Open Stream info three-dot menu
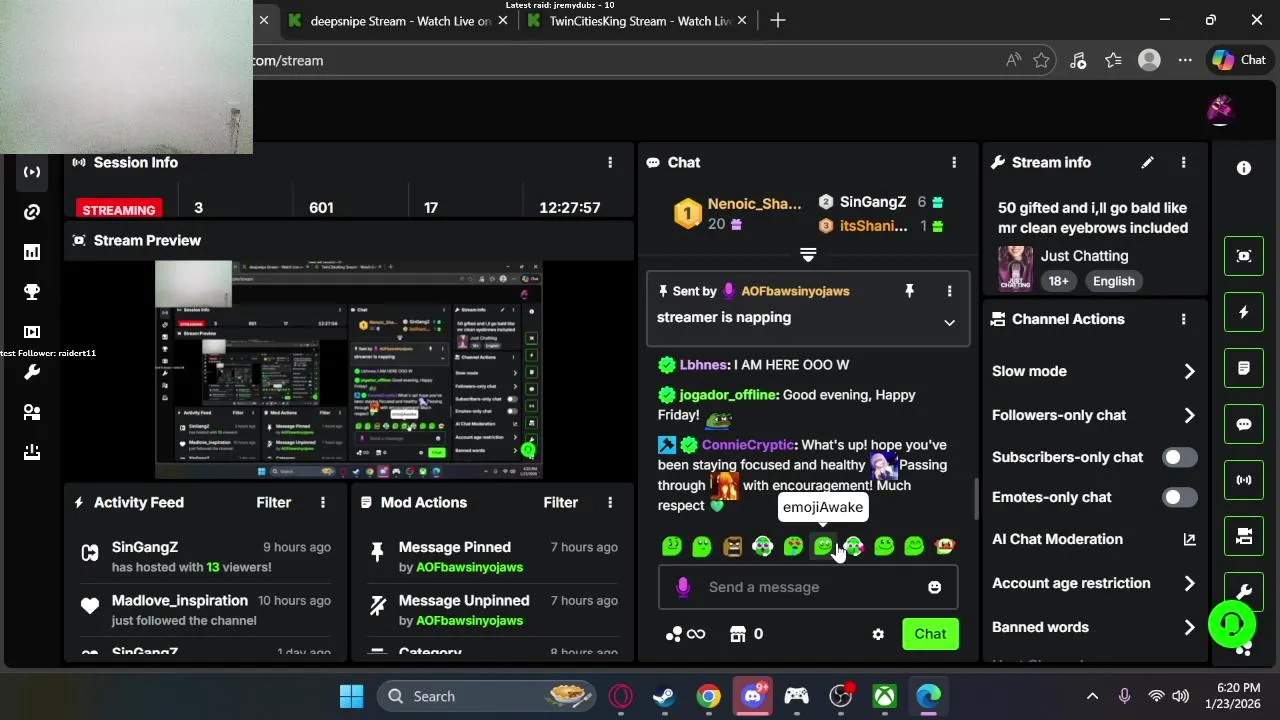The width and height of the screenshot is (1280, 720). [1184, 162]
